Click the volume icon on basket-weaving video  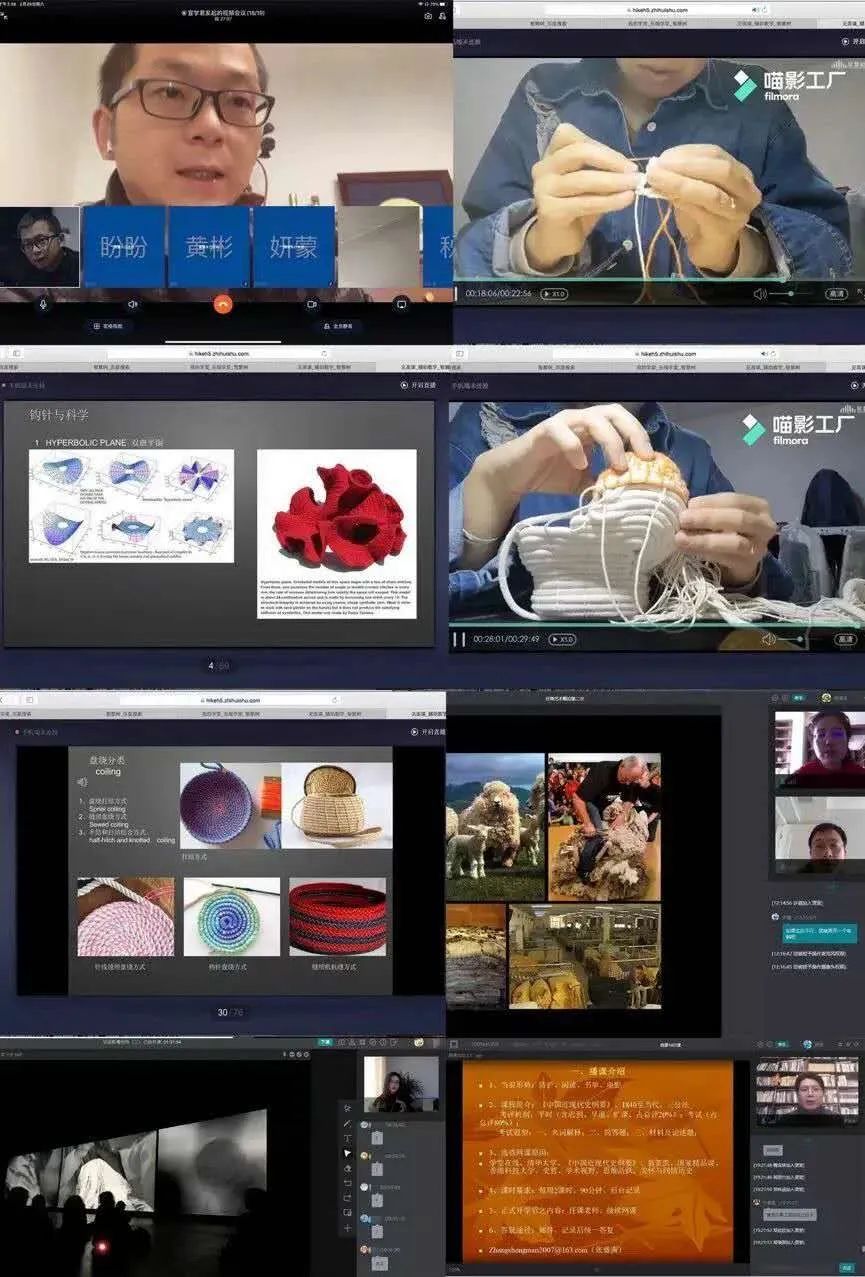tap(768, 639)
